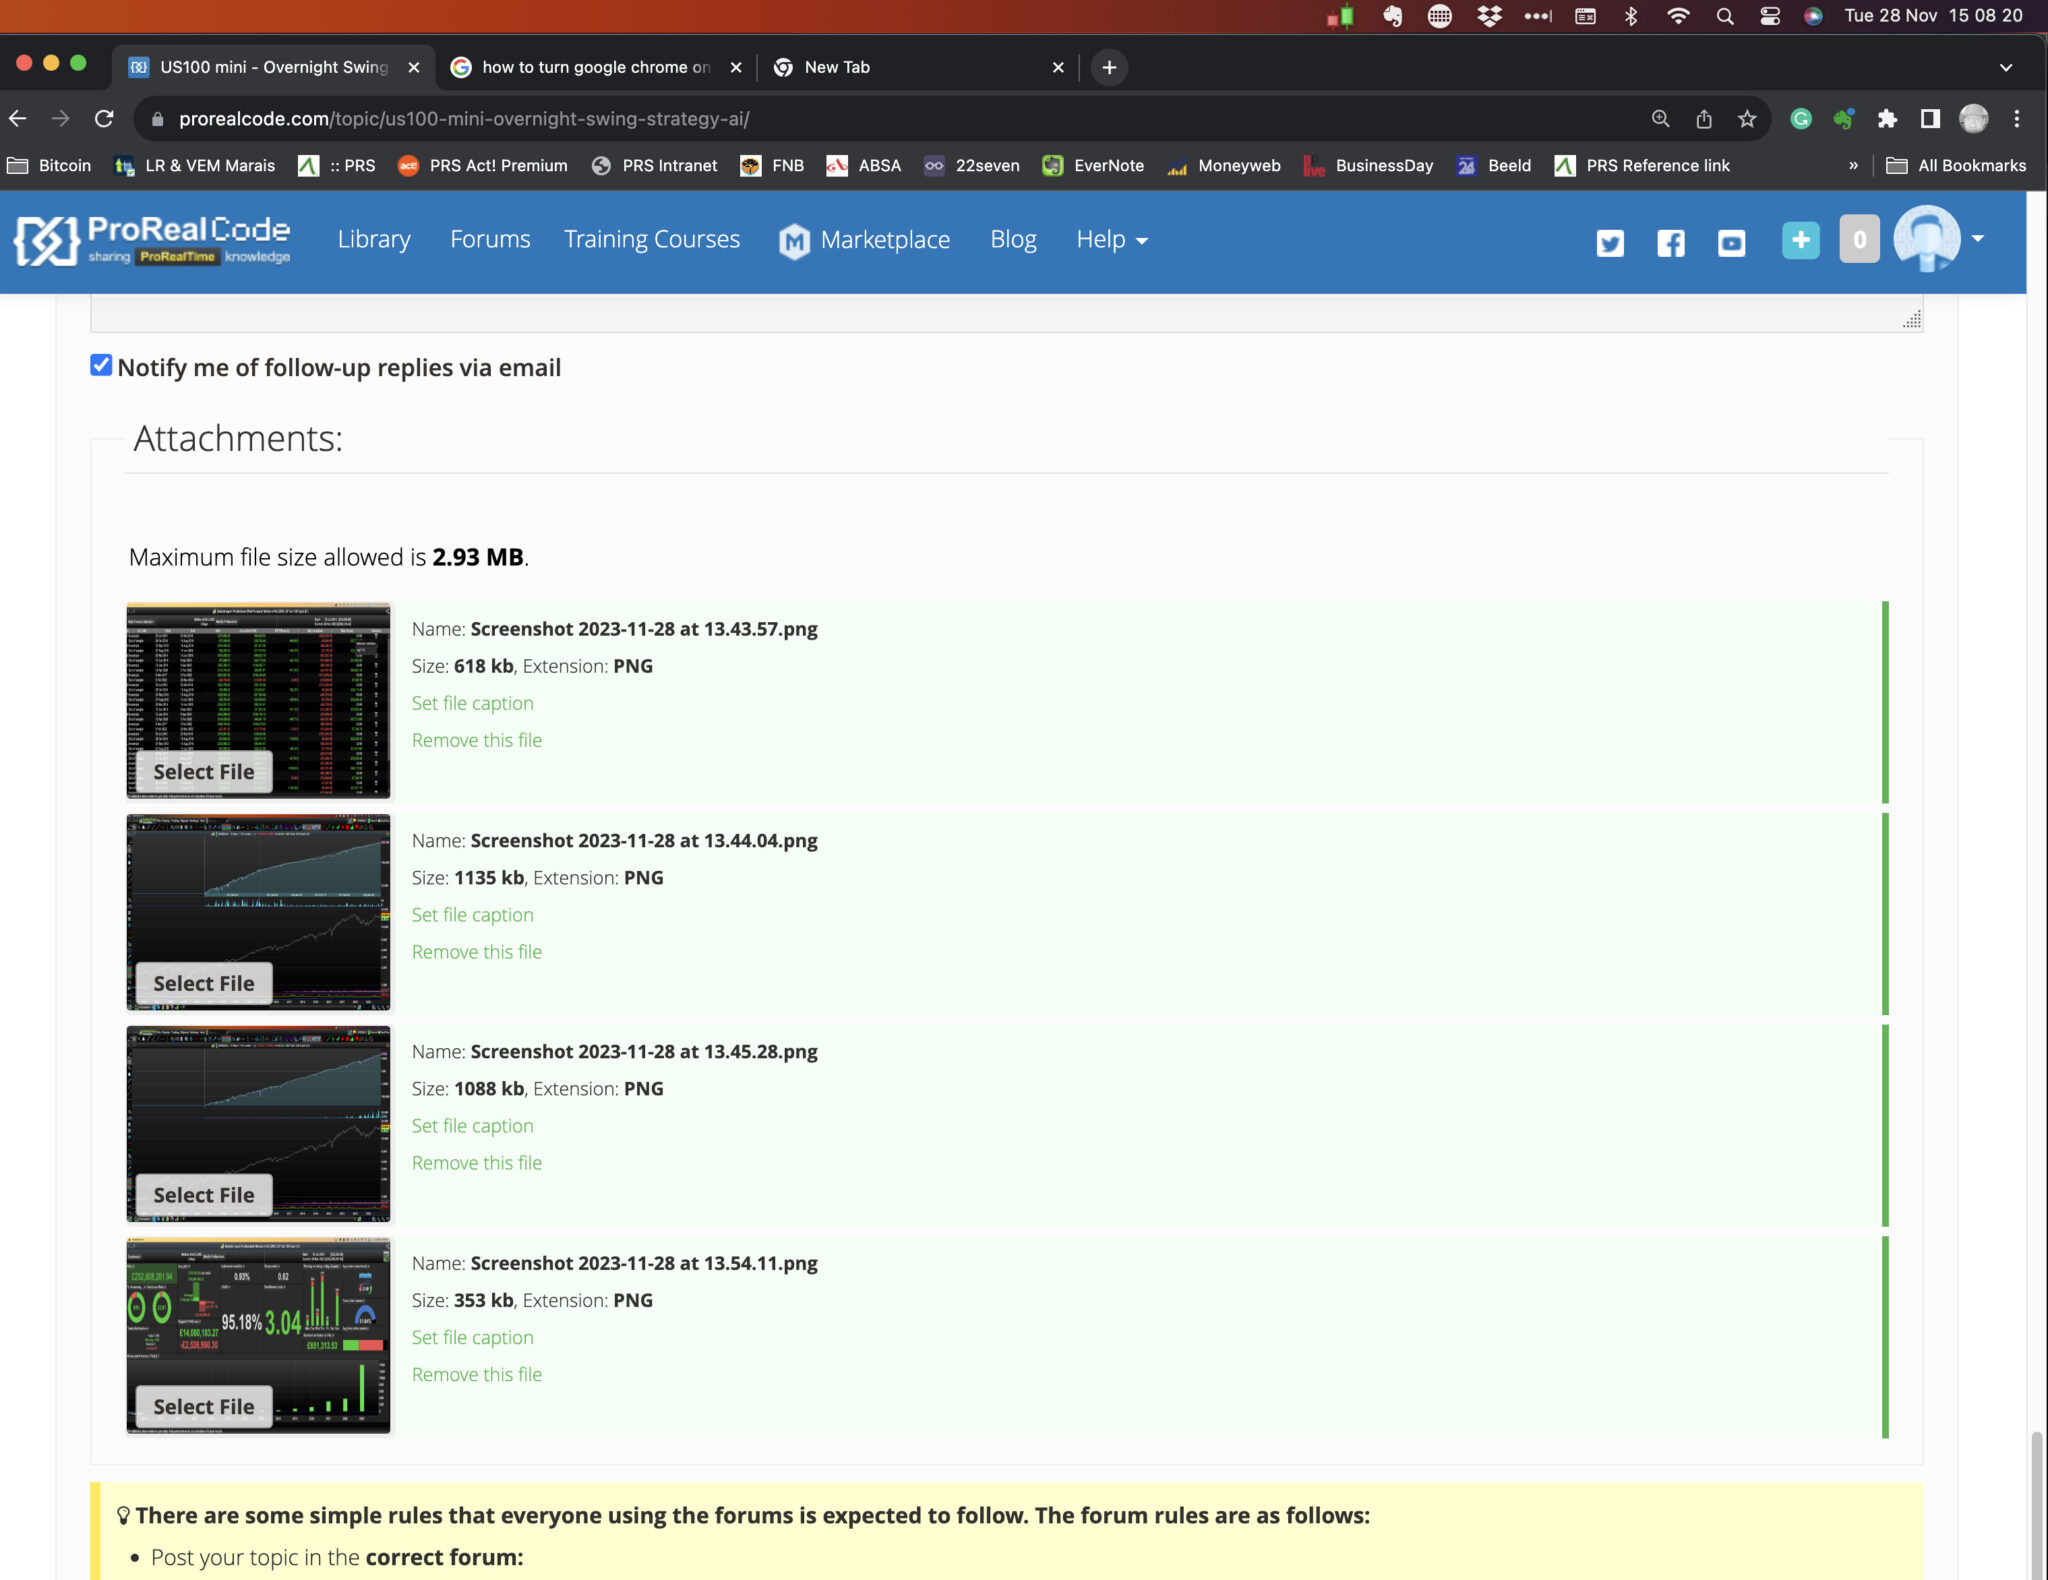
Task: Click the YouTube icon in header
Action: coord(1731,243)
